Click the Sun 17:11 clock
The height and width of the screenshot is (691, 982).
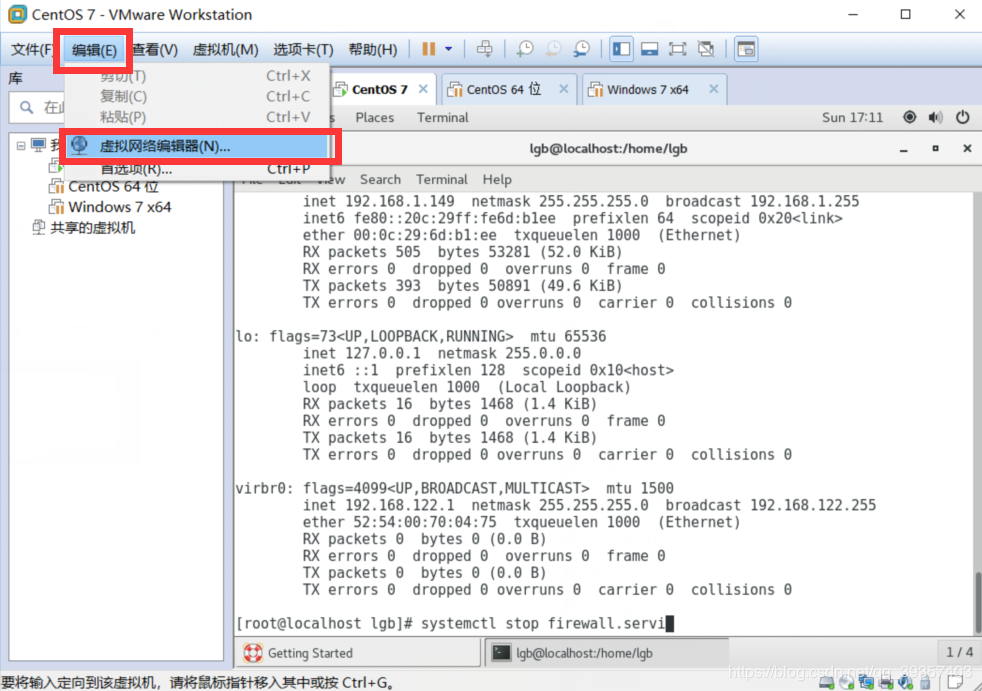click(x=852, y=118)
